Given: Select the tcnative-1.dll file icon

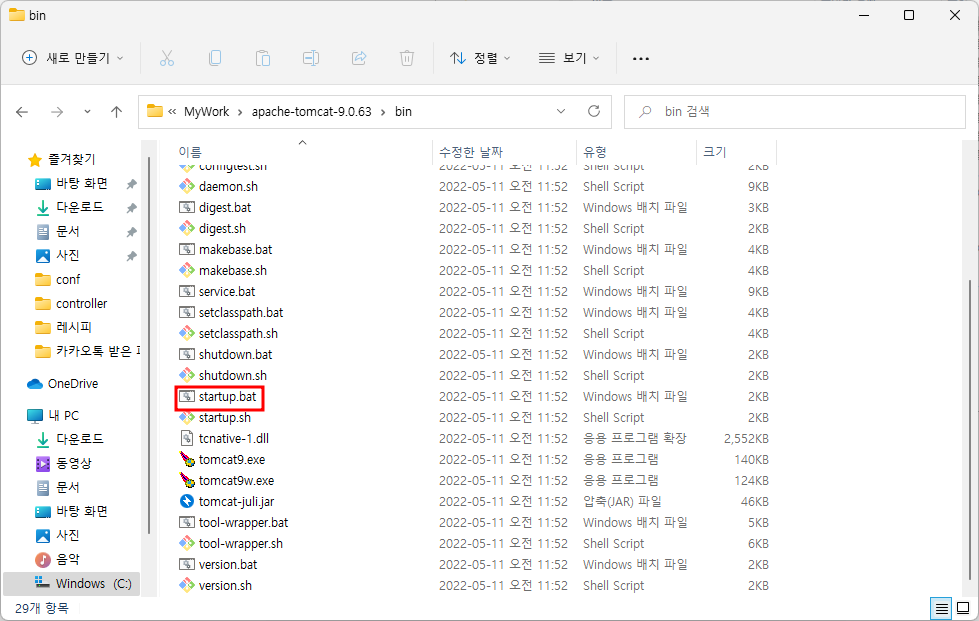Looking at the screenshot, I should (x=187, y=439).
